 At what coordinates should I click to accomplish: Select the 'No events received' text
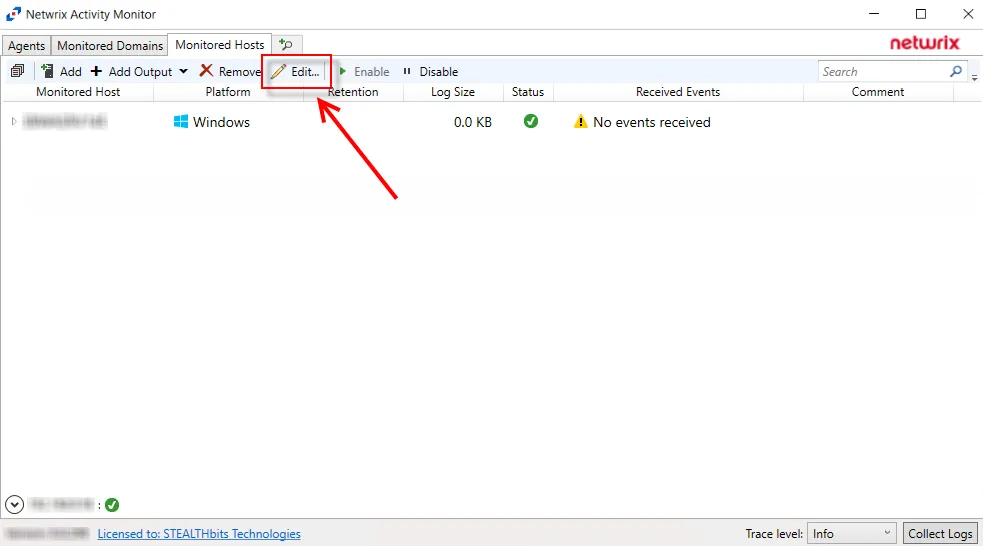651,122
